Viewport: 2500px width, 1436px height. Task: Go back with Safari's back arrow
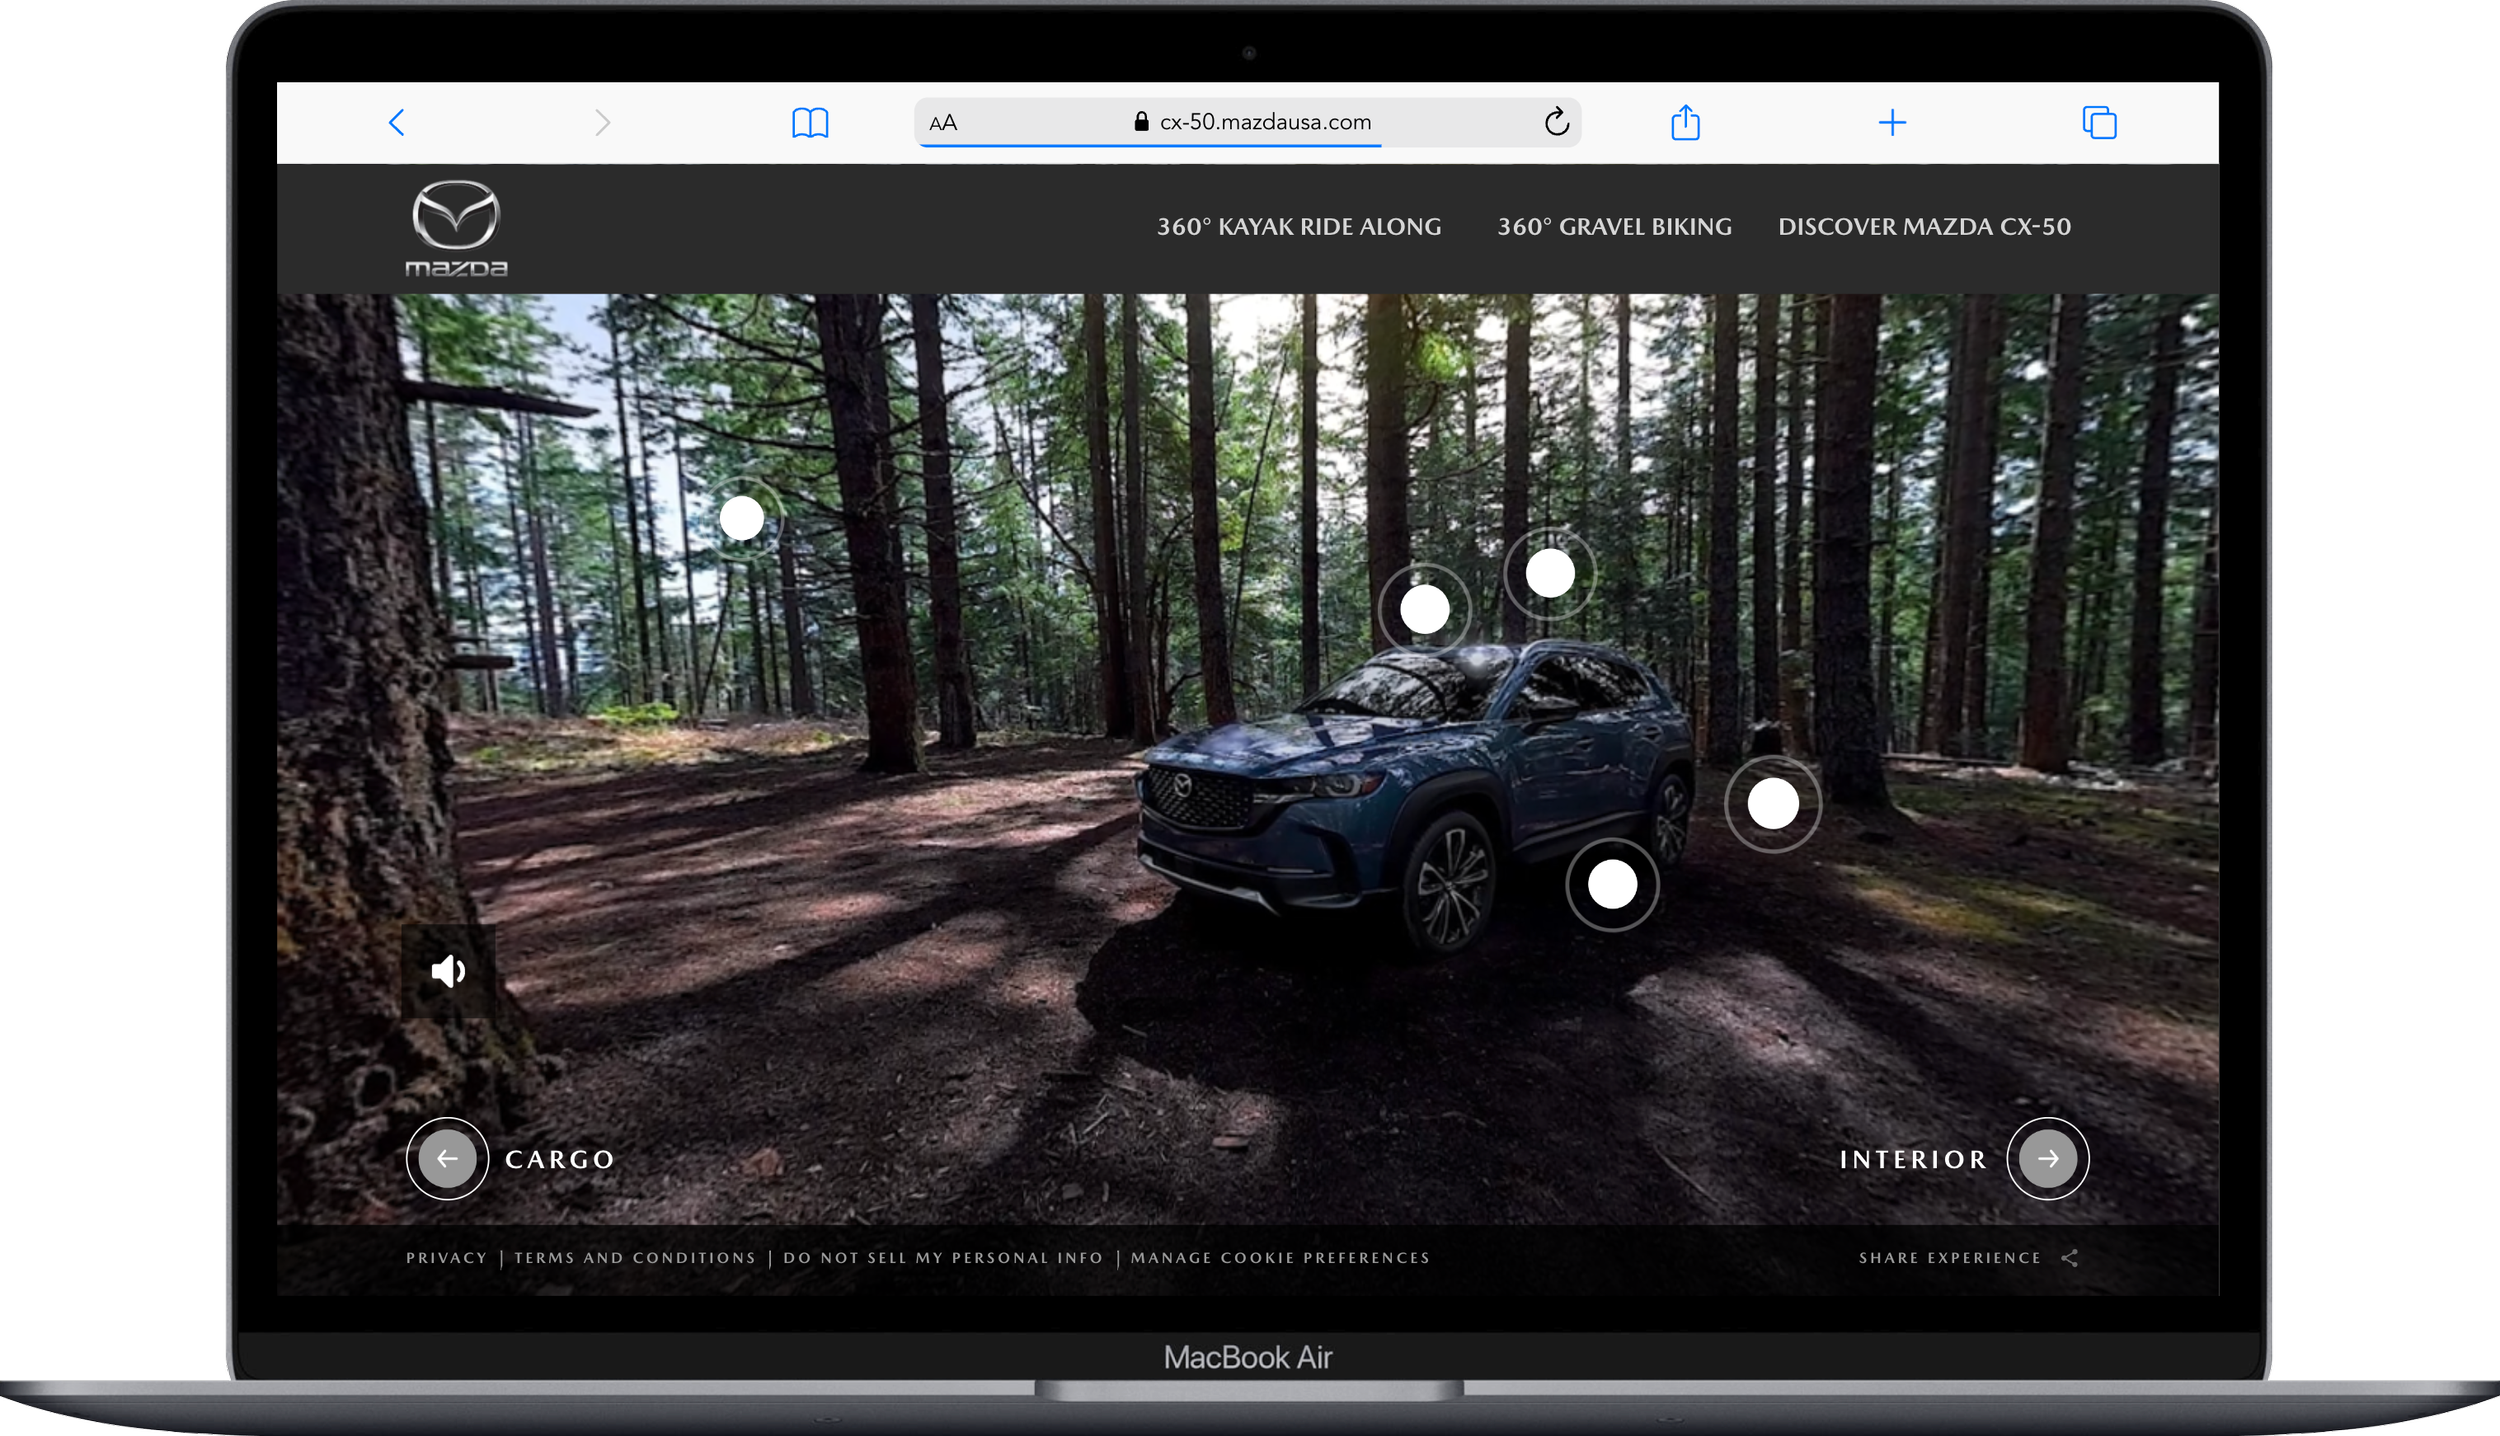click(397, 123)
